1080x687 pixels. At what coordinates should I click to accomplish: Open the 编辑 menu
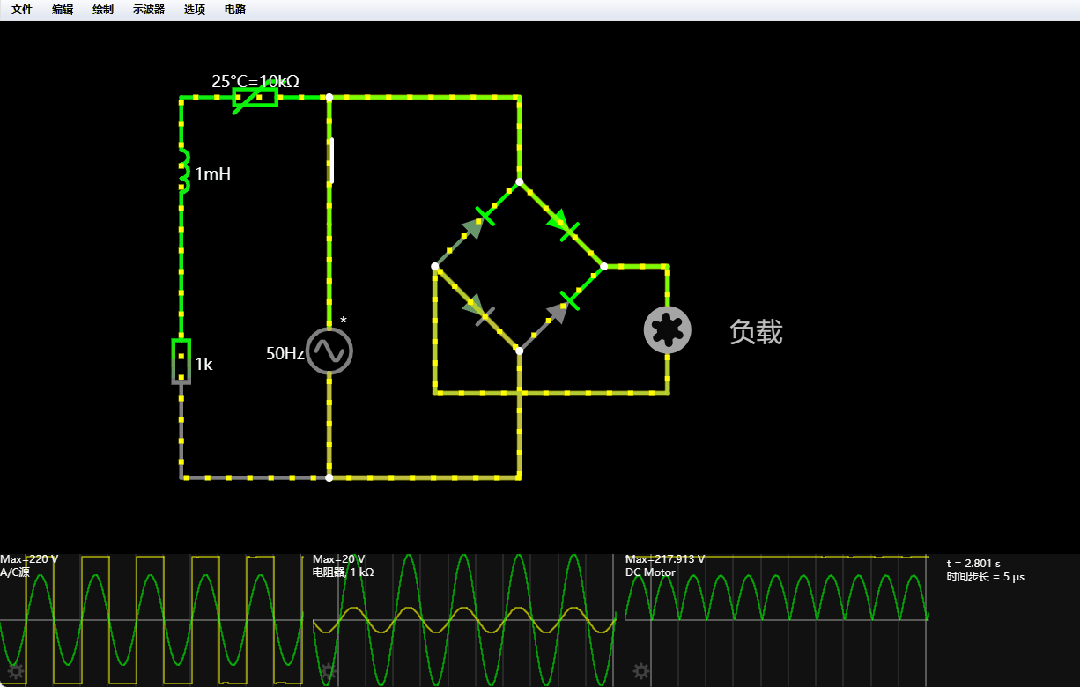click(x=62, y=9)
